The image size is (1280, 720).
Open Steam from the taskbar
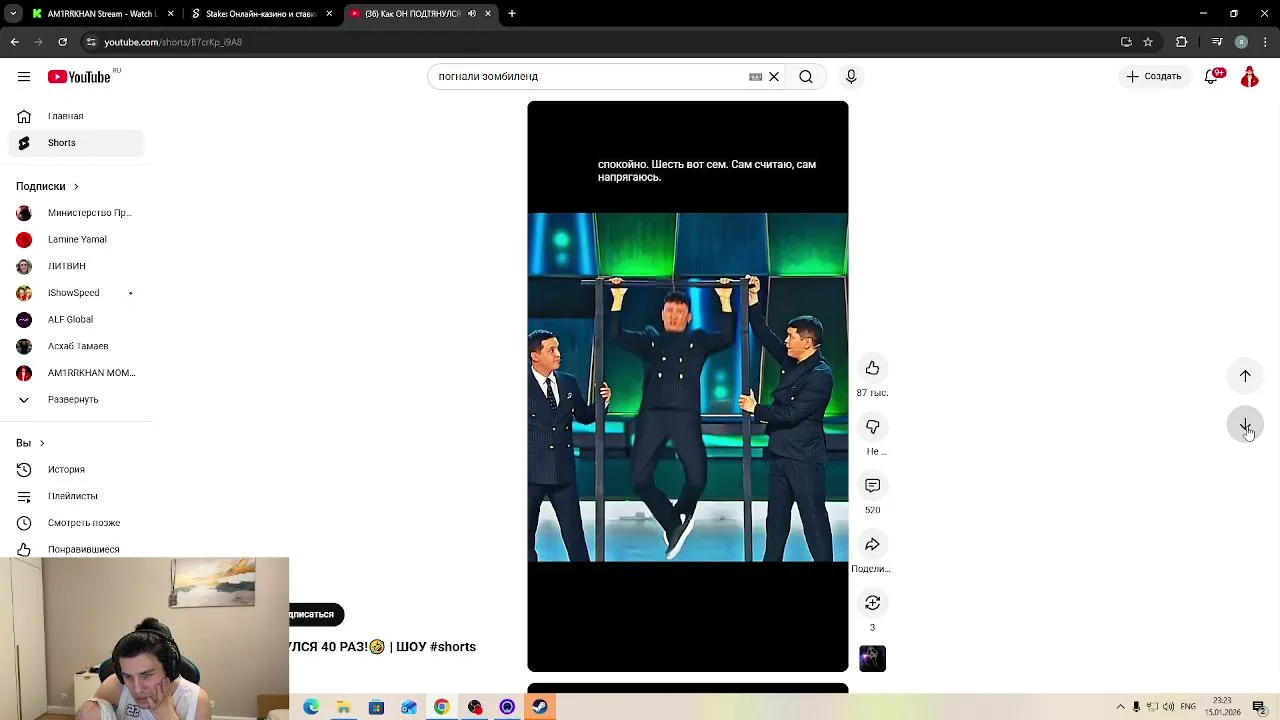tap(539, 707)
